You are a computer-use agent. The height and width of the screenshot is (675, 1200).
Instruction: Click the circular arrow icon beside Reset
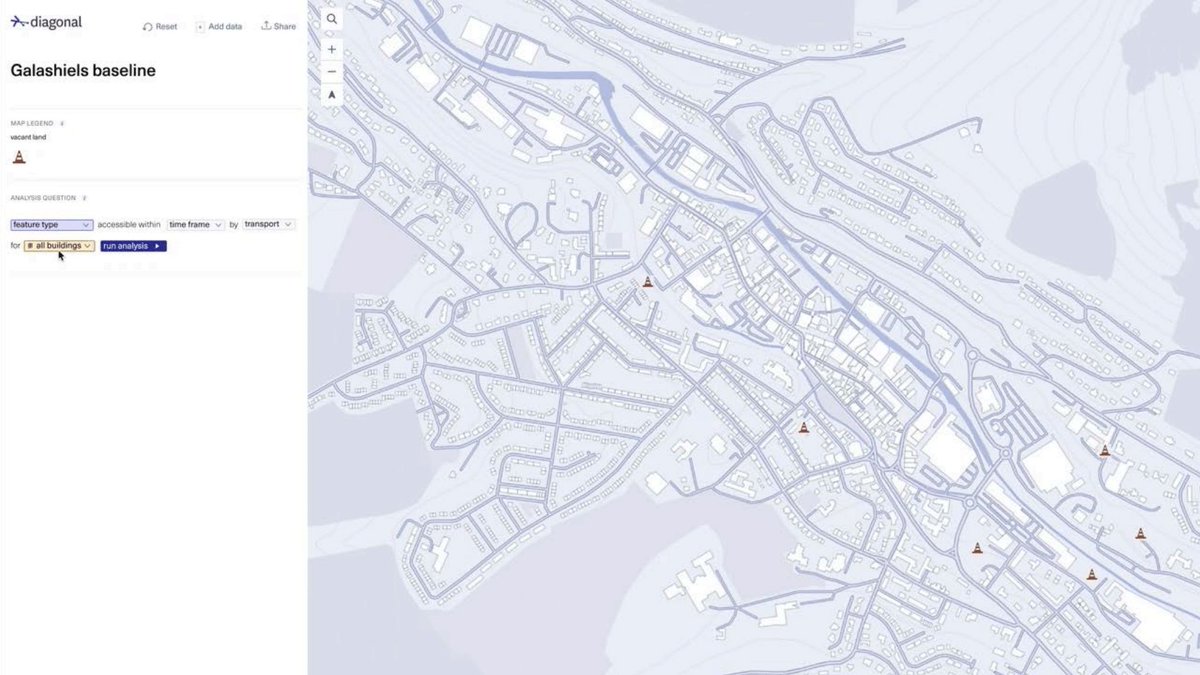pyautogui.click(x=146, y=26)
